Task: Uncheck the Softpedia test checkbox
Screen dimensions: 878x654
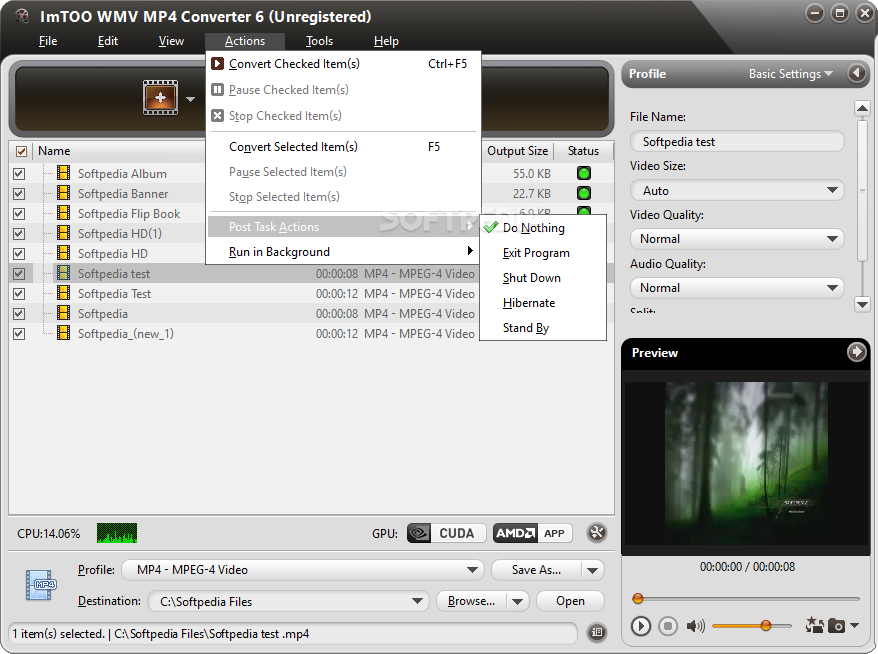Action: click(18, 274)
